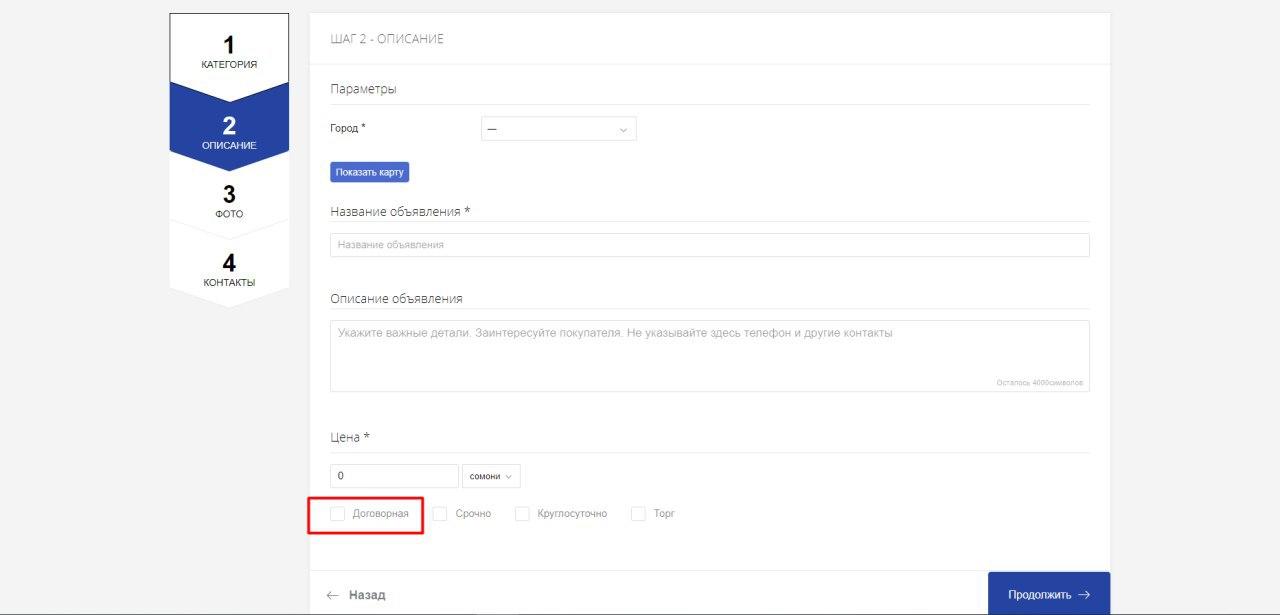Check the Круглосуточно option
1280x615 pixels.
click(x=522, y=514)
